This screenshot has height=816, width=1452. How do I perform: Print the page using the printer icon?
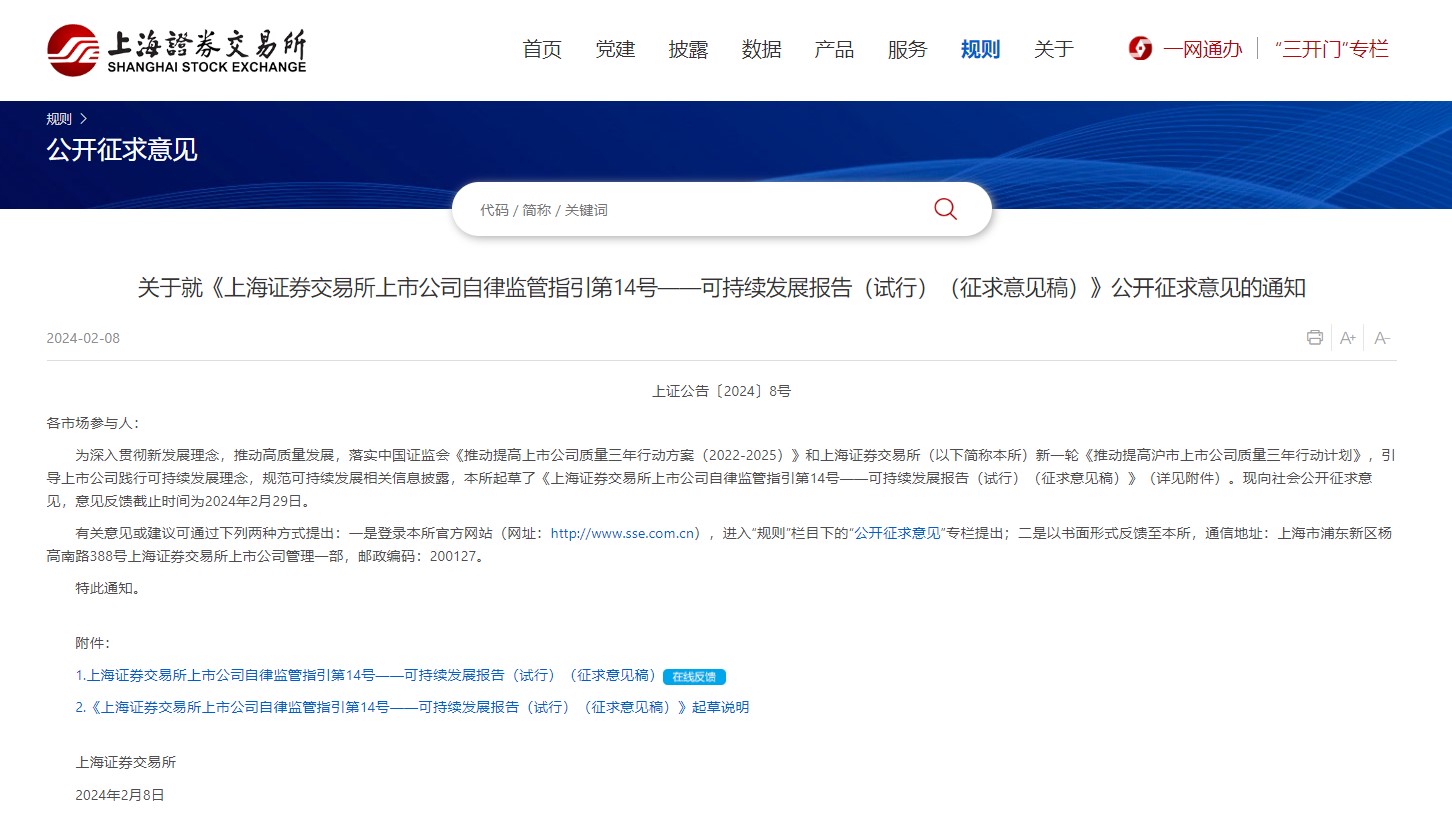[x=1314, y=338]
